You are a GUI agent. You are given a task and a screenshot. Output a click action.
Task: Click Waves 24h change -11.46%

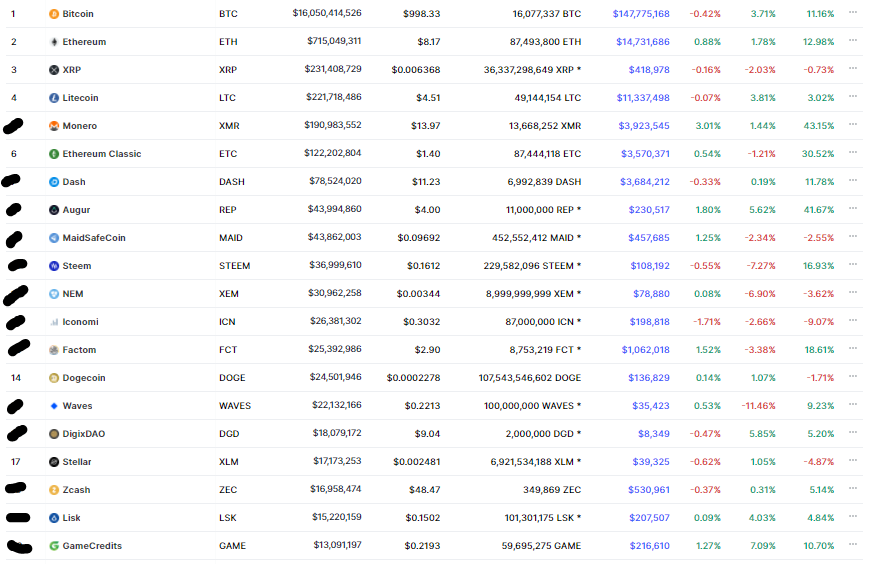coord(758,406)
